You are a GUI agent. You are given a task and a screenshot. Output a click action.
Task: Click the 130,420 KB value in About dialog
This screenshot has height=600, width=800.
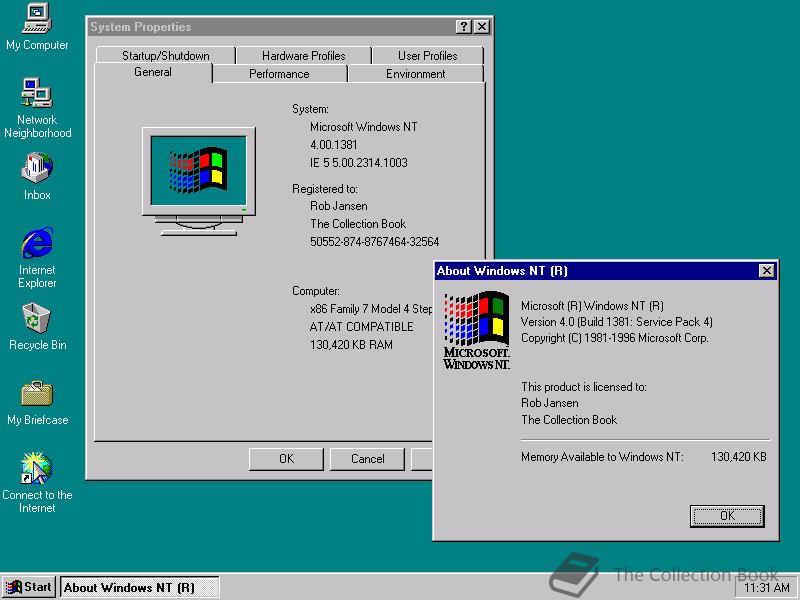coord(739,457)
